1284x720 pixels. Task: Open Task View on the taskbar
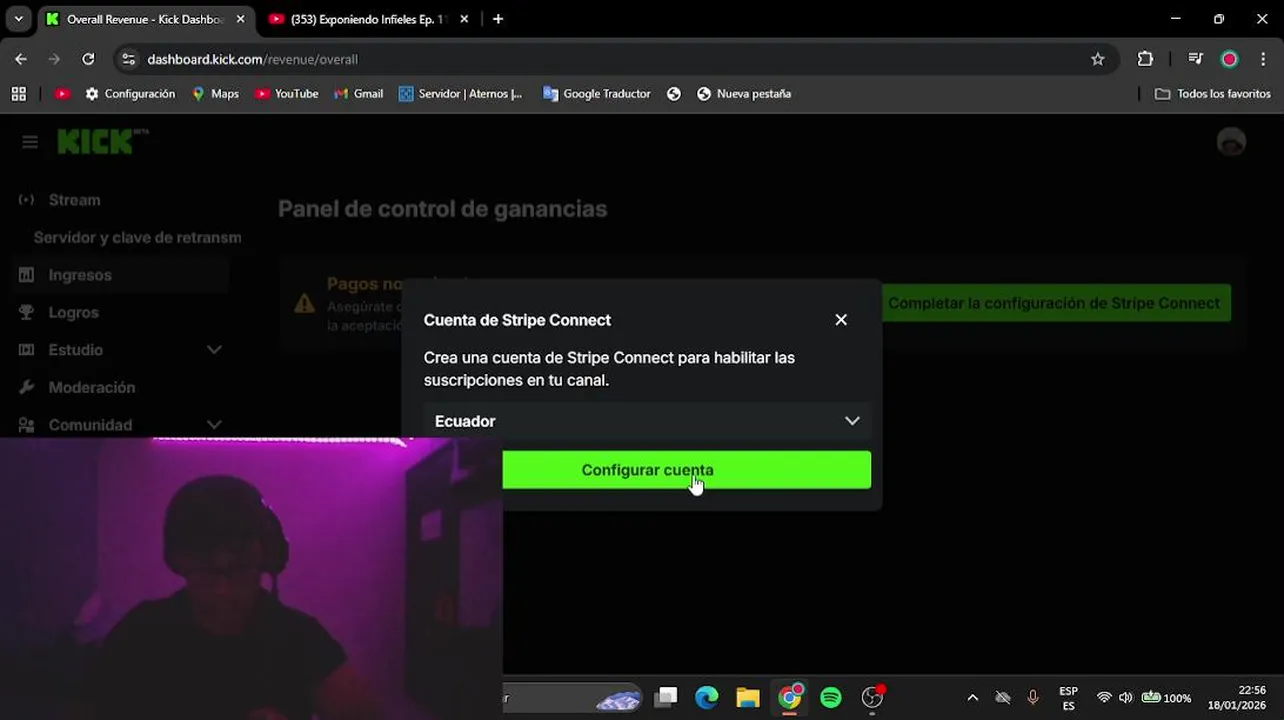pos(667,697)
